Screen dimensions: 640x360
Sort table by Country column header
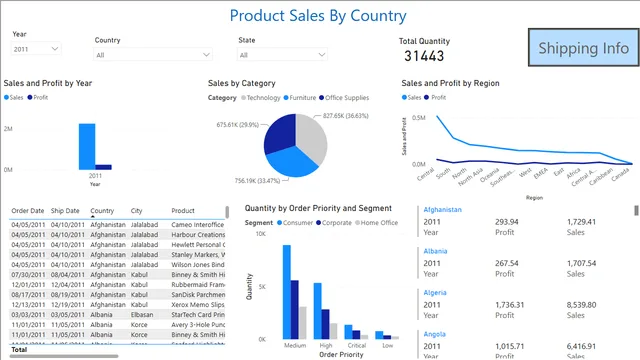pos(102,211)
